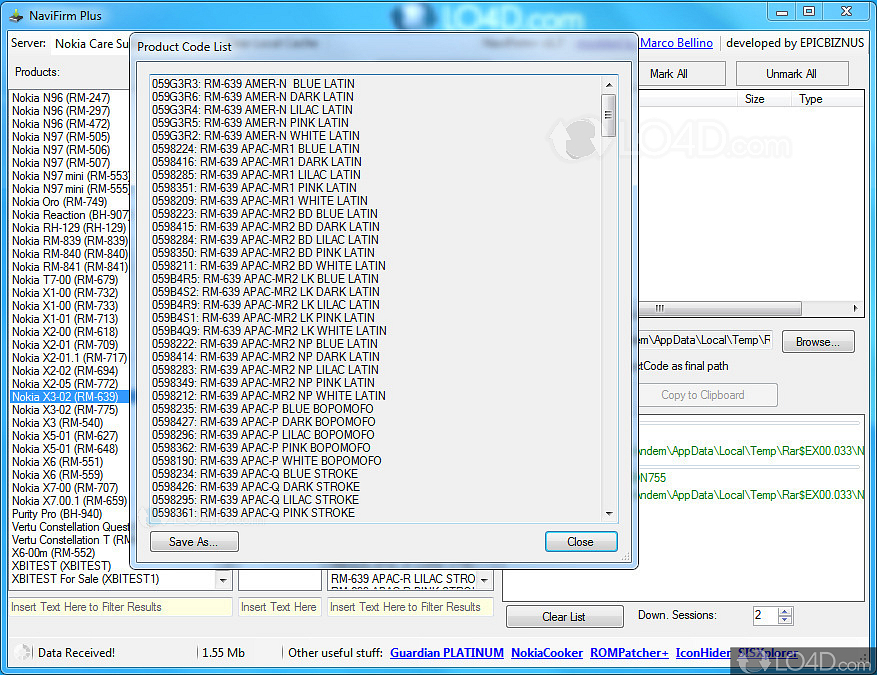Select code 0598234 APAC-Q BLUE STROKE

[254, 474]
